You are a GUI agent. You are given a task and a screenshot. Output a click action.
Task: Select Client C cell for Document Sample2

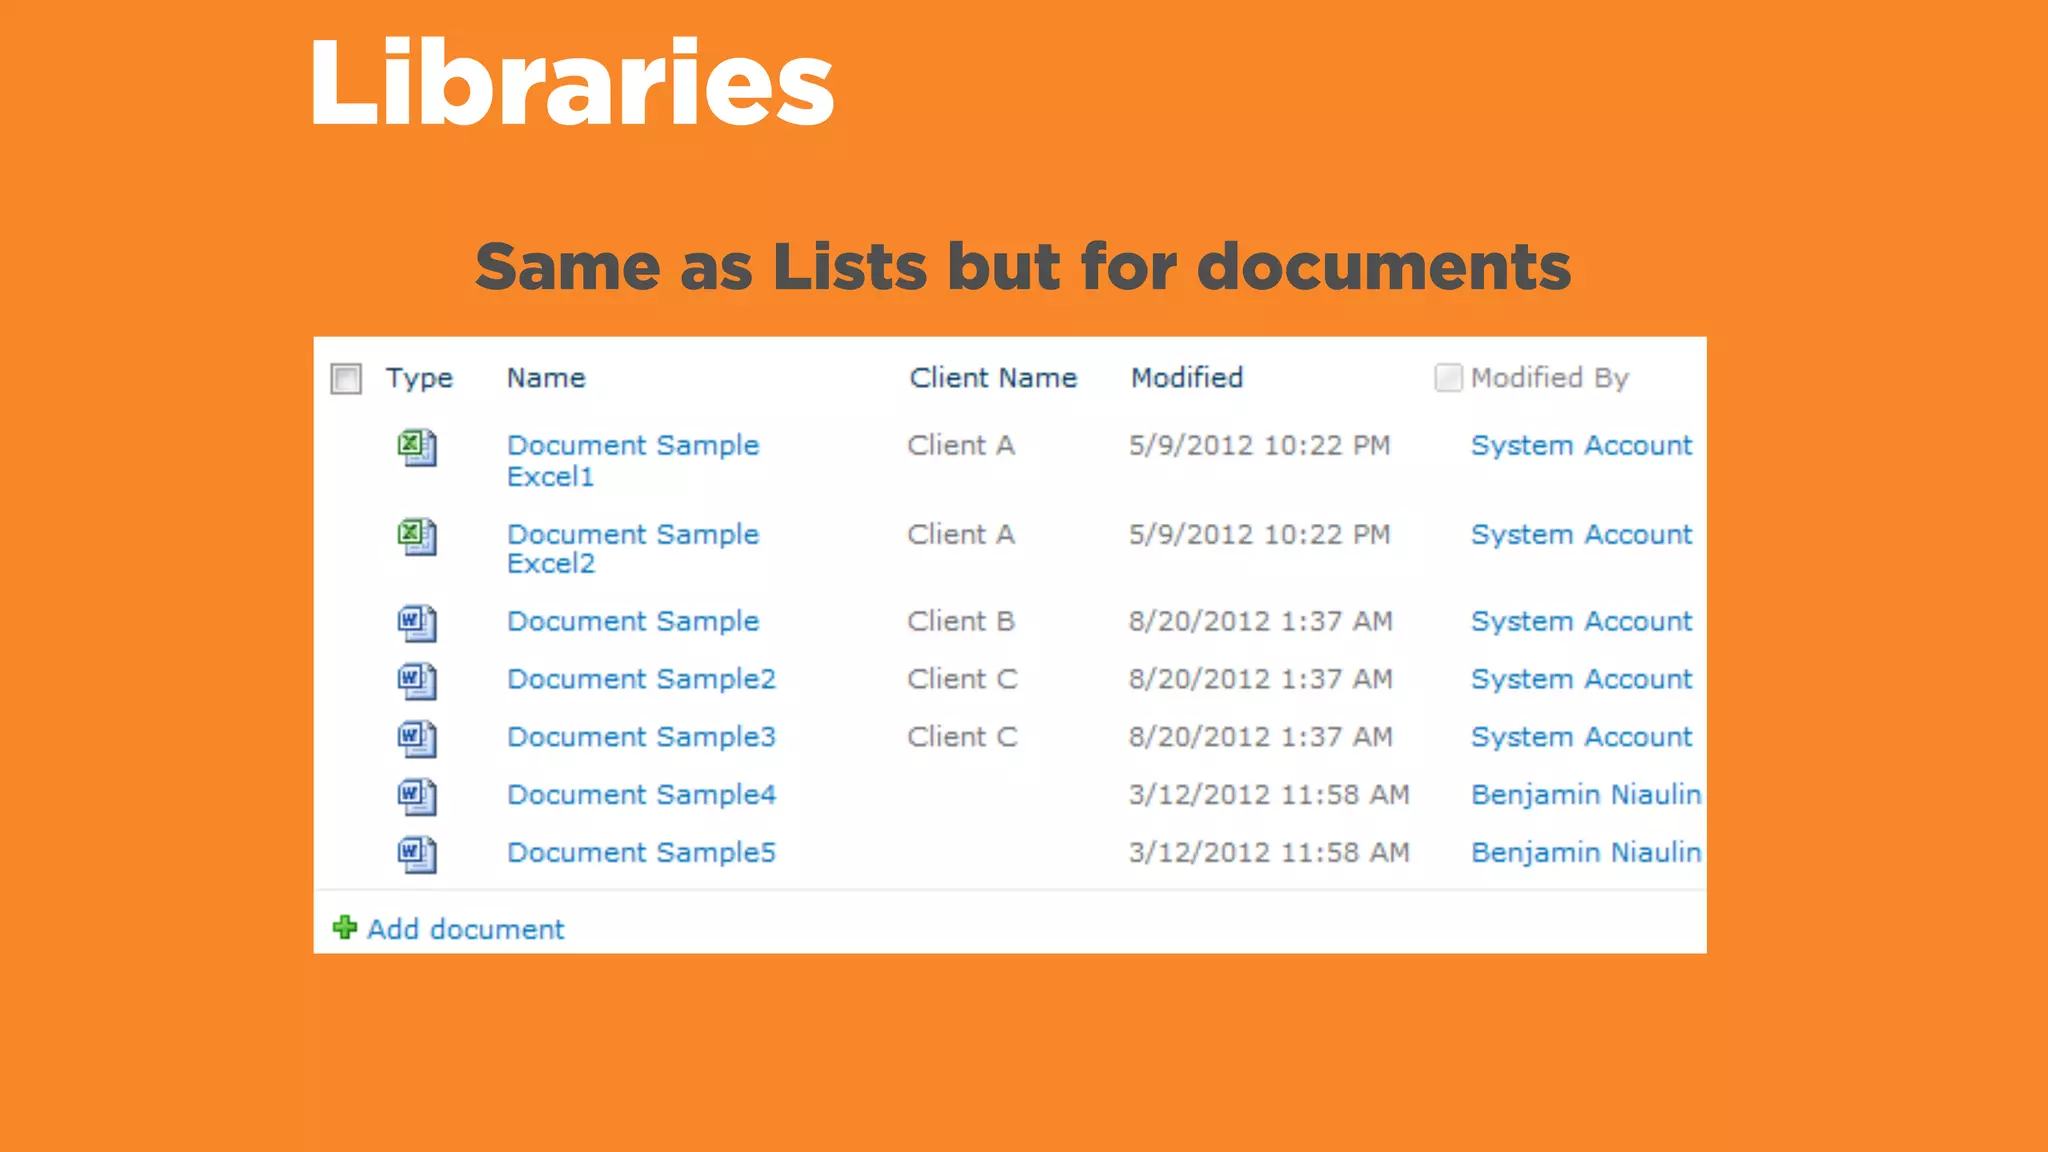(x=962, y=680)
